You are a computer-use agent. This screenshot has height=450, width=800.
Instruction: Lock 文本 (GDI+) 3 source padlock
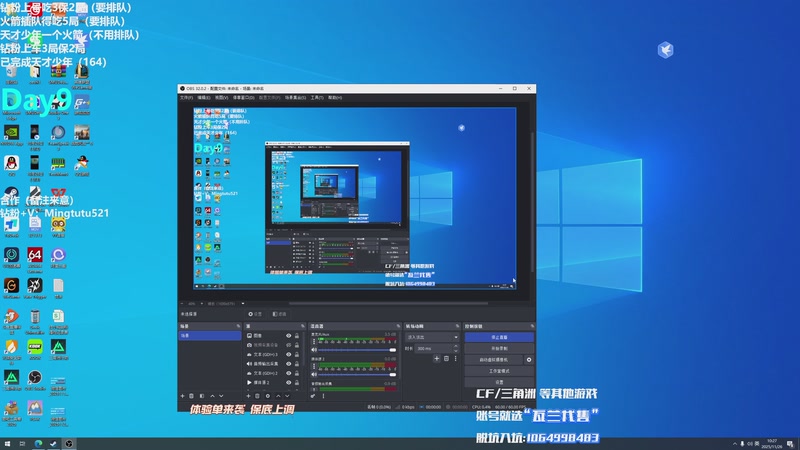tap(296, 355)
